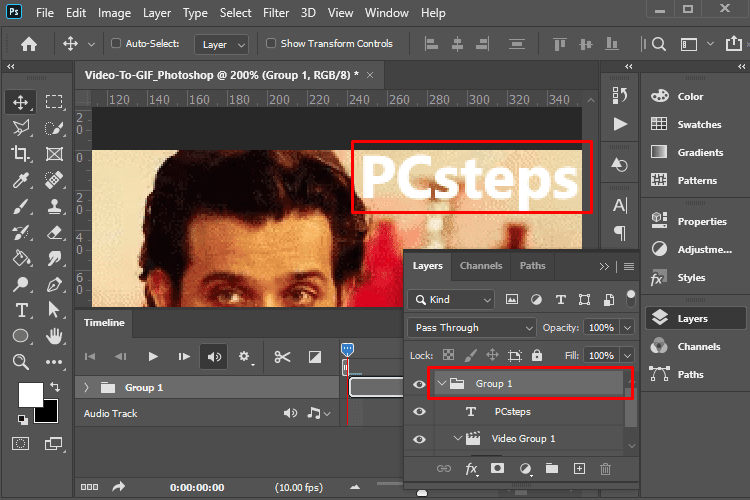Switch to the Paths tab
The height and width of the screenshot is (500, 750).
(x=532, y=266)
